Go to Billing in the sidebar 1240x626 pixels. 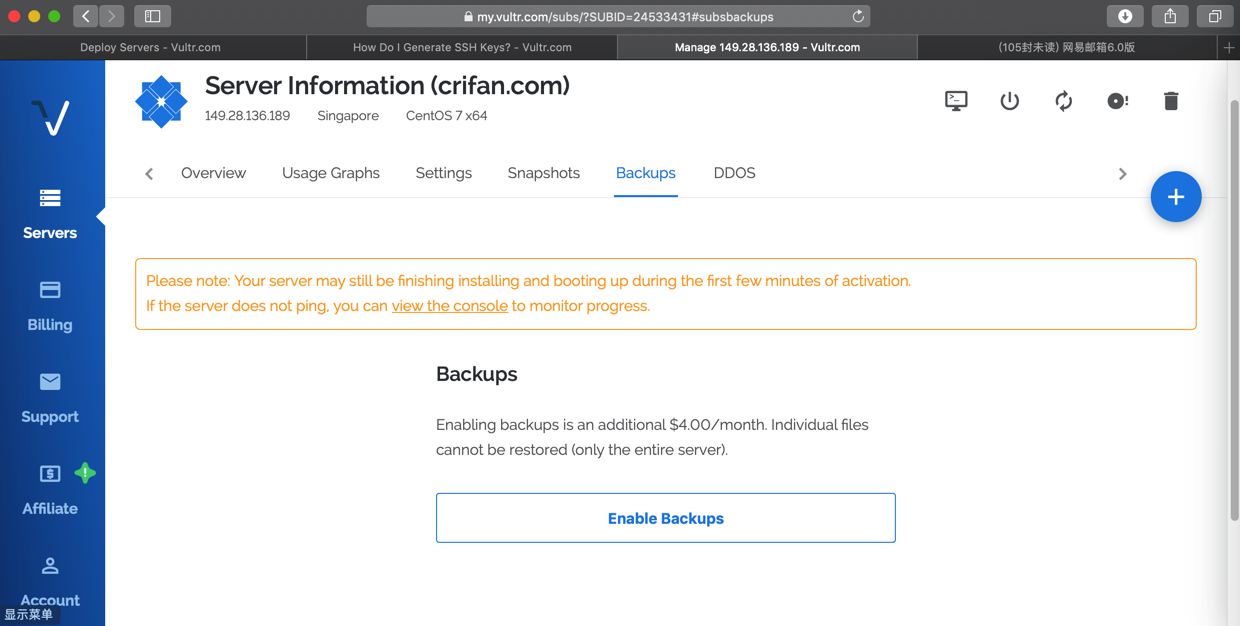(x=50, y=306)
